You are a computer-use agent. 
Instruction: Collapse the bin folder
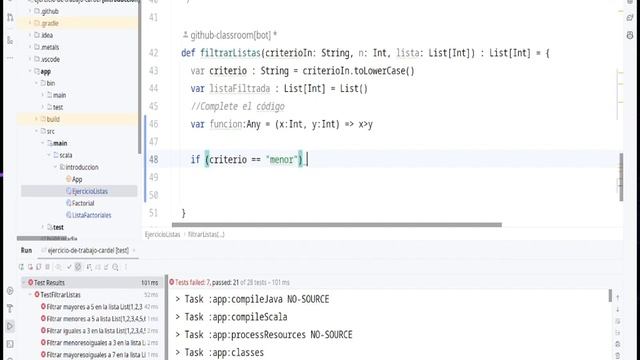coord(36,83)
